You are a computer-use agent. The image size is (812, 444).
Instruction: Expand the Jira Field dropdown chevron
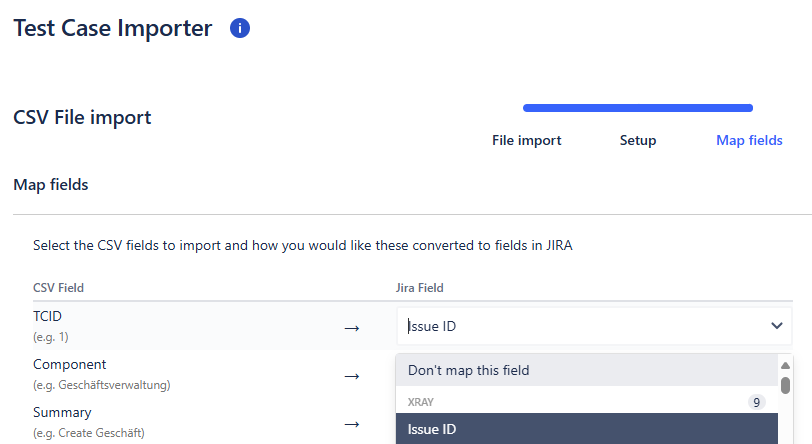(776, 326)
